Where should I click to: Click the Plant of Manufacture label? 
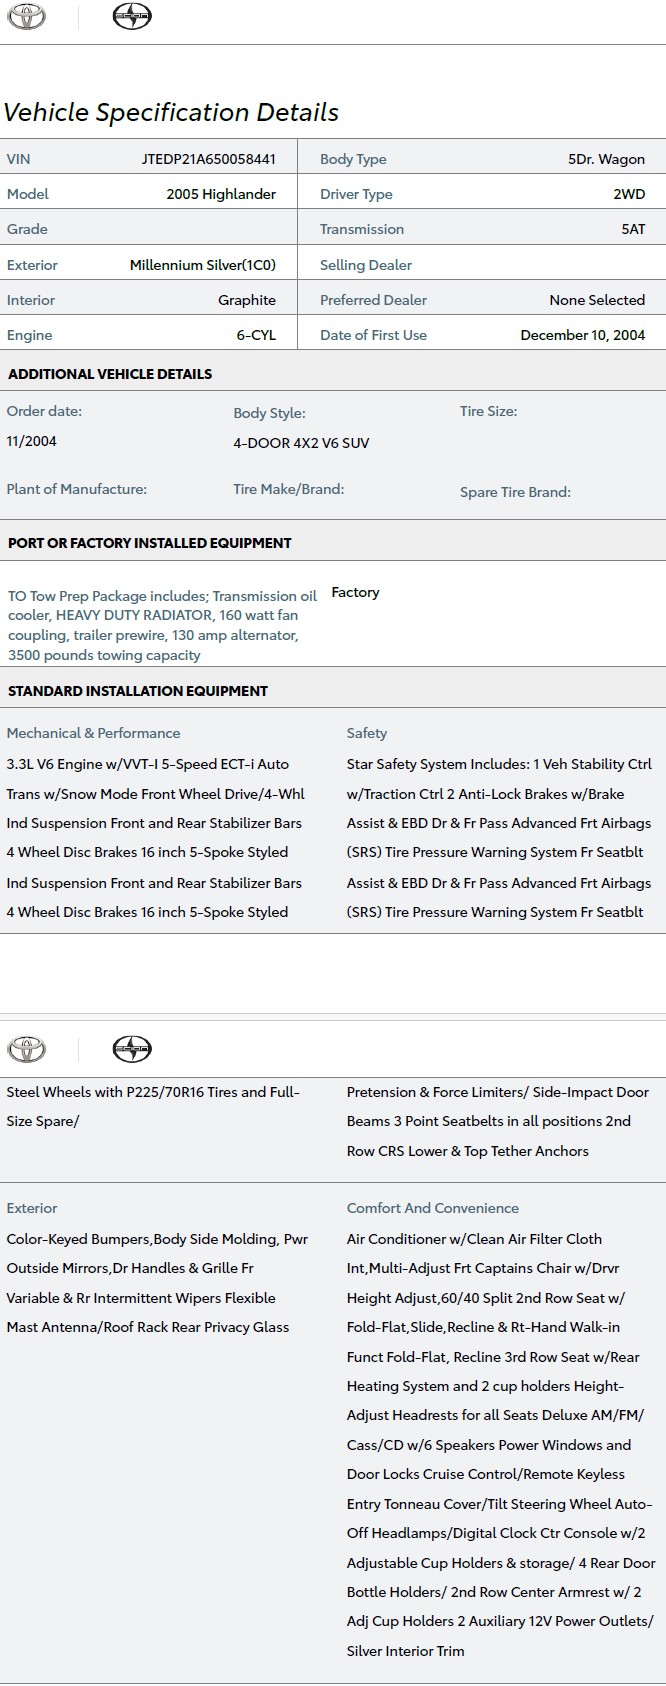click(76, 489)
